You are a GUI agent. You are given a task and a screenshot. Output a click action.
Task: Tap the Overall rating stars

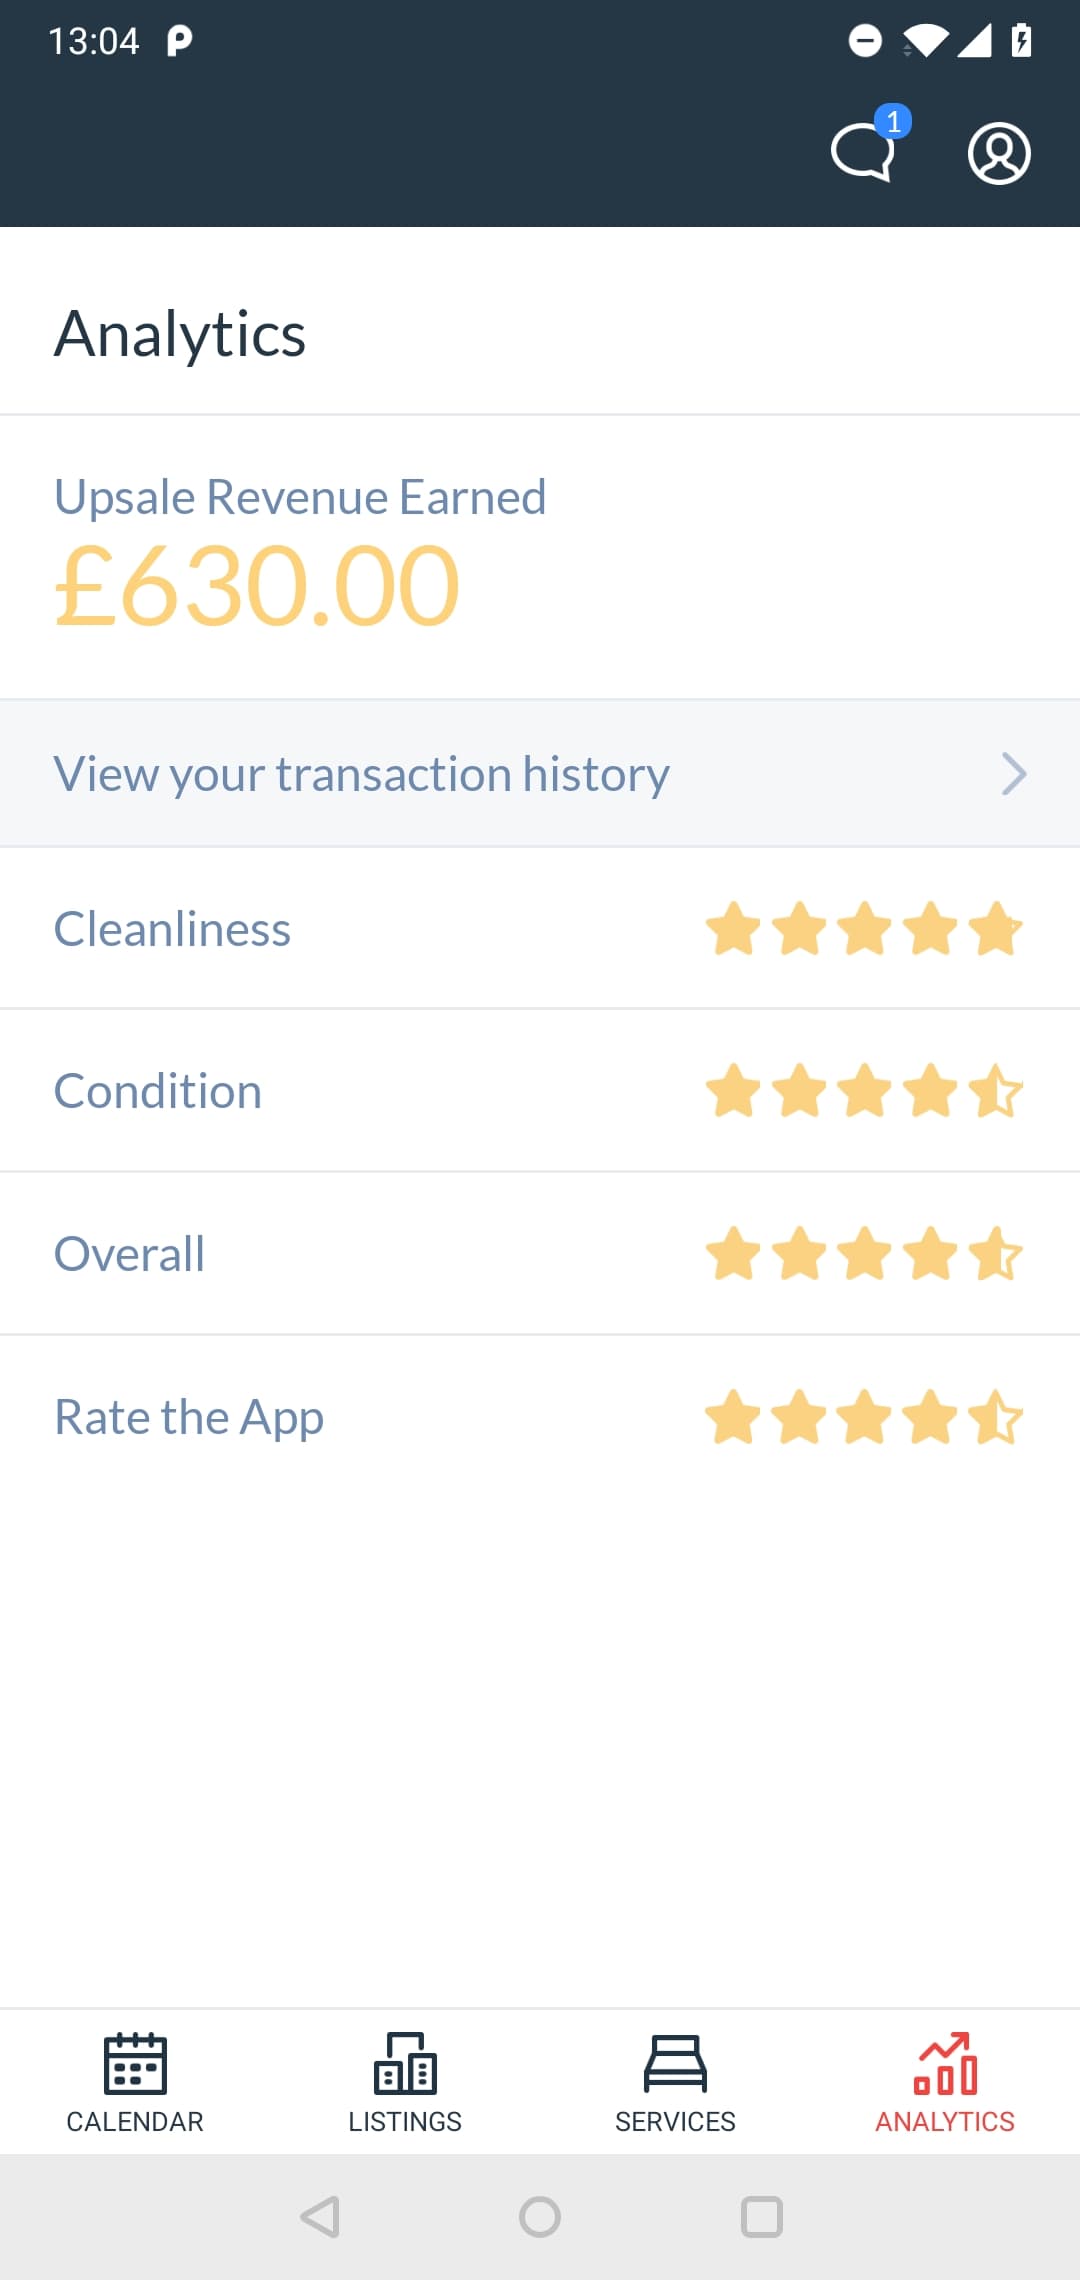click(864, 1254)
